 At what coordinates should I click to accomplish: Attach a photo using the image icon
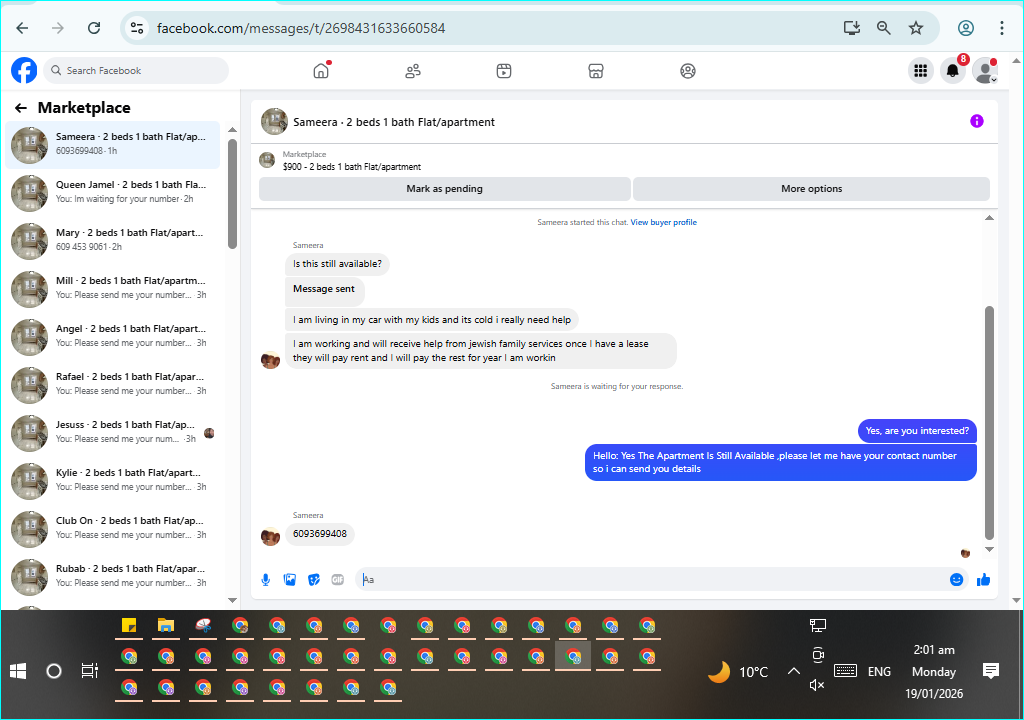tap(290, 580)
